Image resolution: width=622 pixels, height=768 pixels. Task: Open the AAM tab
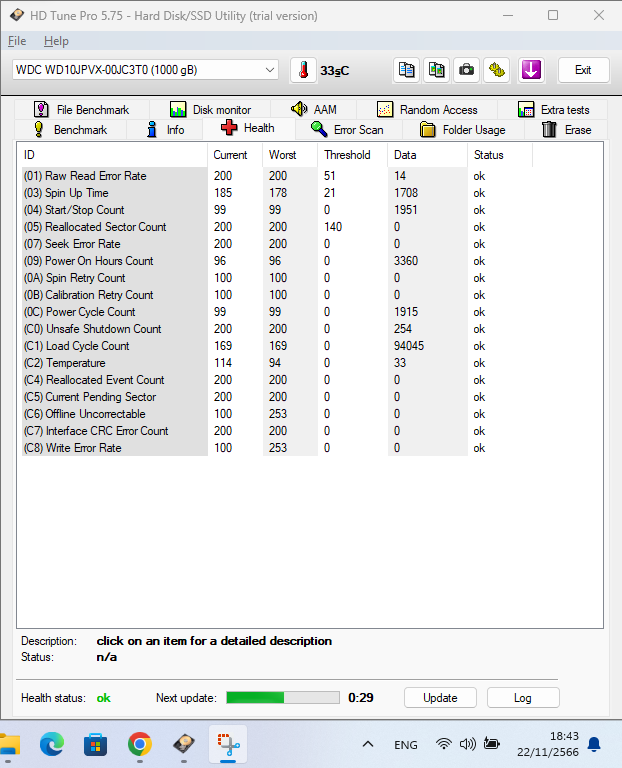coord(314,110)
